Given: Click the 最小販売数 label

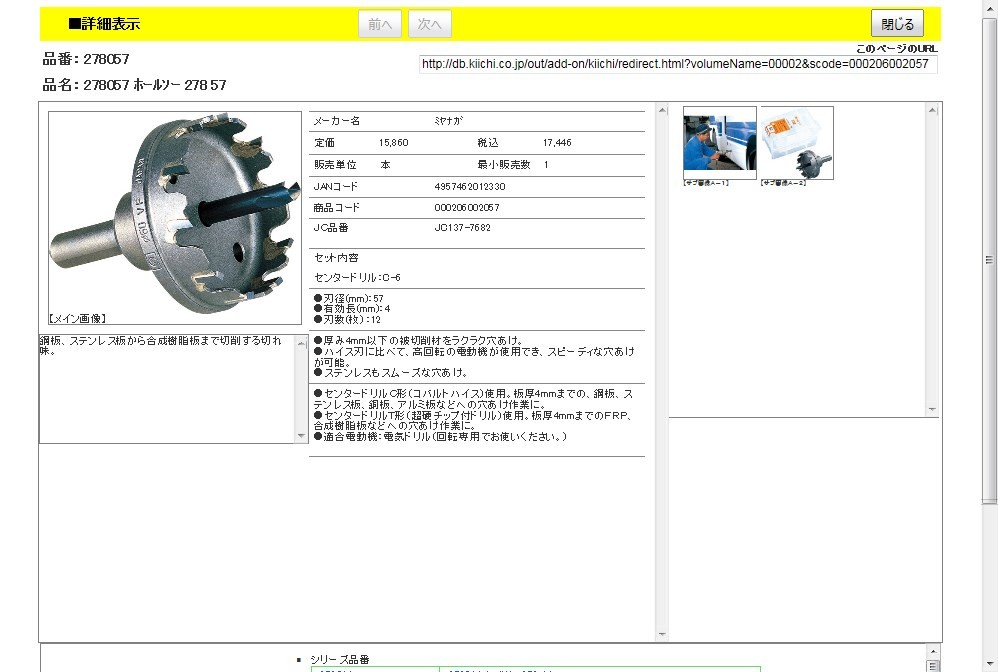Looking at the screenshot, I should (x=503, y=164).
